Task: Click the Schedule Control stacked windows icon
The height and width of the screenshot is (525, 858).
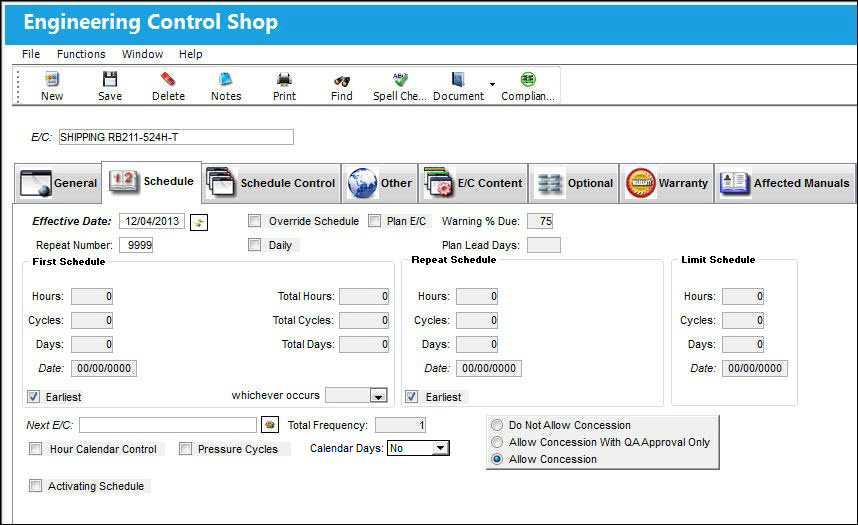Action: [221, 182]
